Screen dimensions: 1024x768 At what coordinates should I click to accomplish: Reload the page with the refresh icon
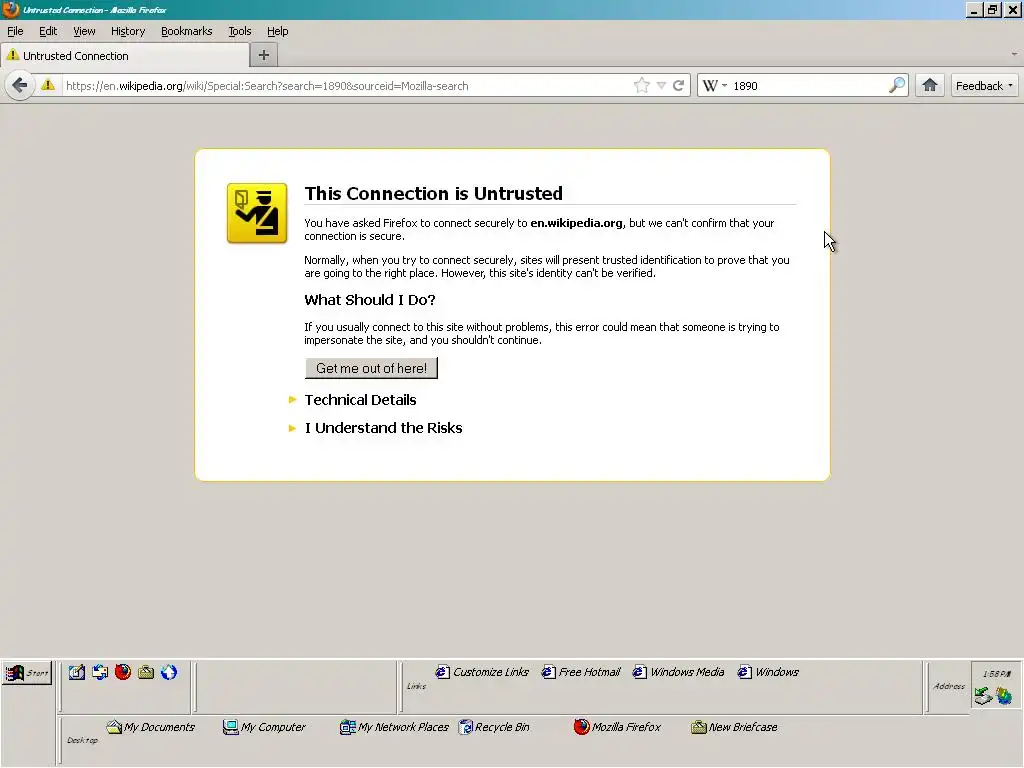[x=679, y=86]
